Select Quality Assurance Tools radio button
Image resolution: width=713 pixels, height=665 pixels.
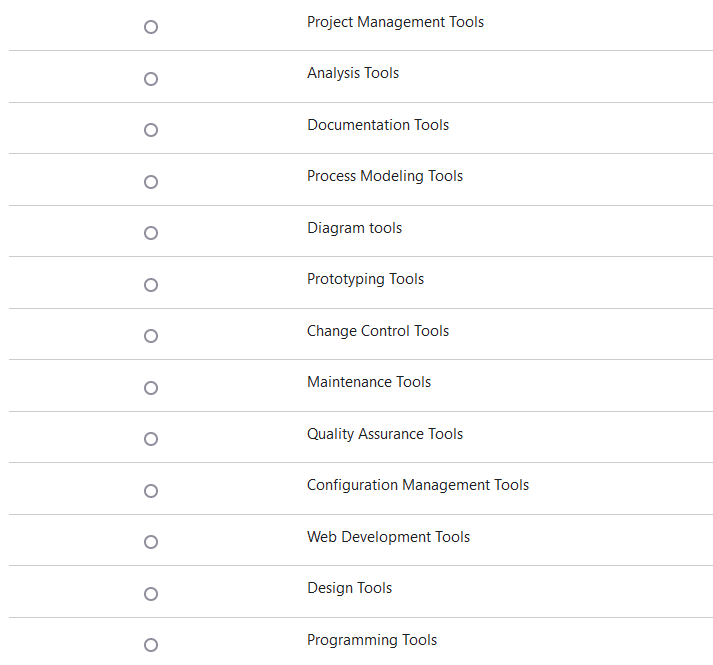(151, 439)
